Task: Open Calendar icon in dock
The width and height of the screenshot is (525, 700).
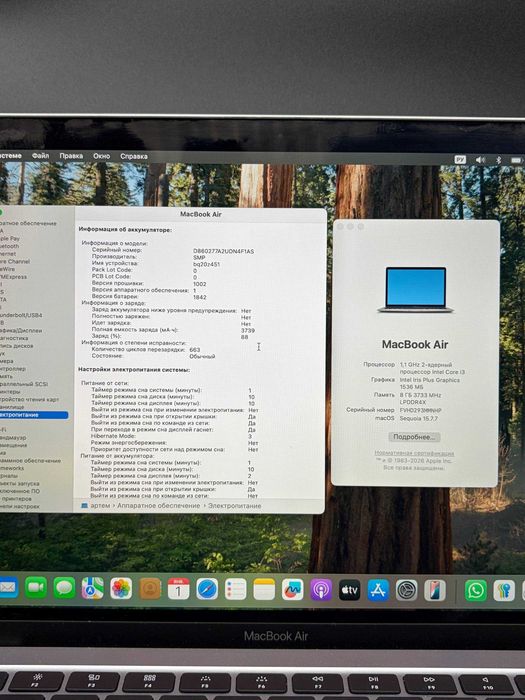Action: click(x=179, y=589)
